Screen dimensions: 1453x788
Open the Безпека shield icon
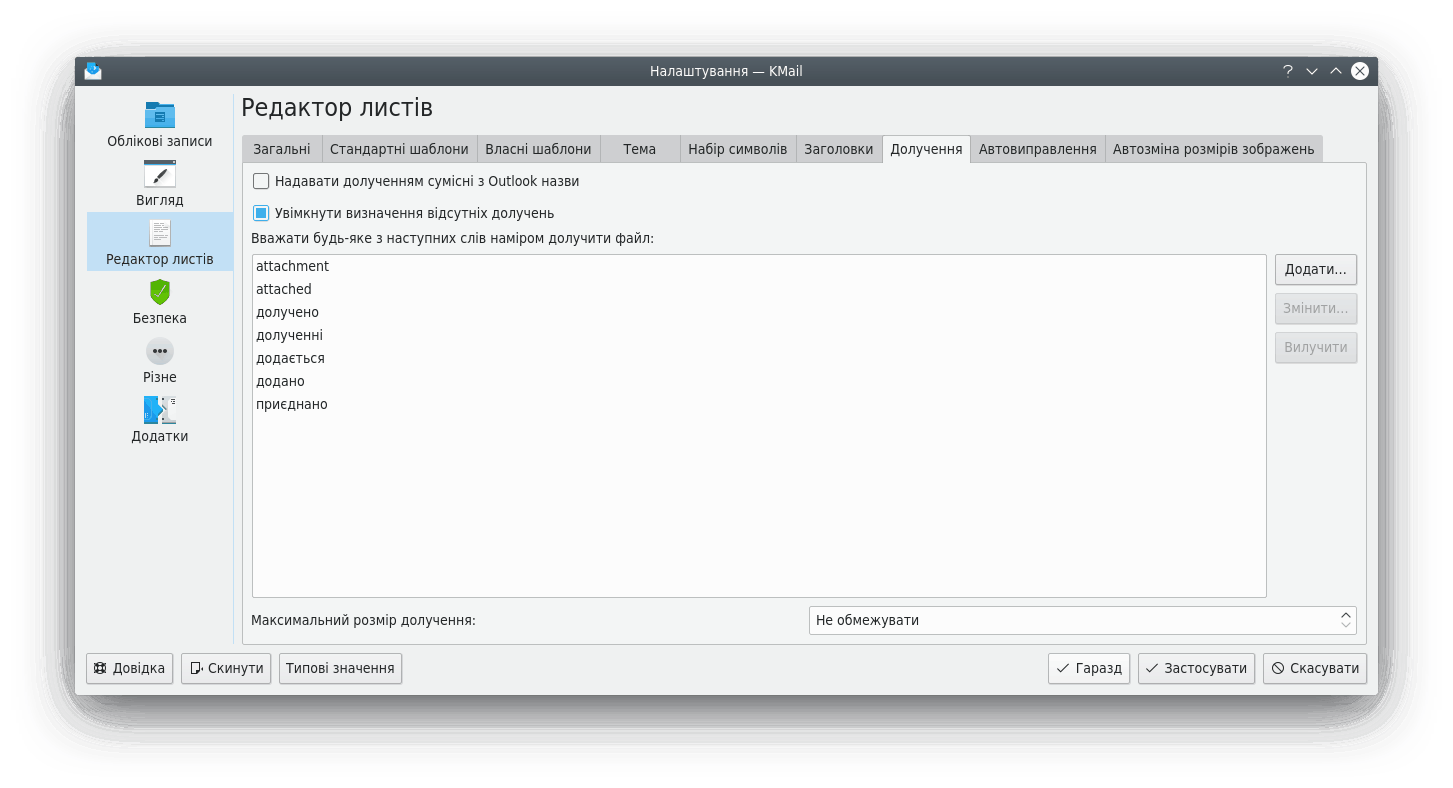tap(159, 292)
